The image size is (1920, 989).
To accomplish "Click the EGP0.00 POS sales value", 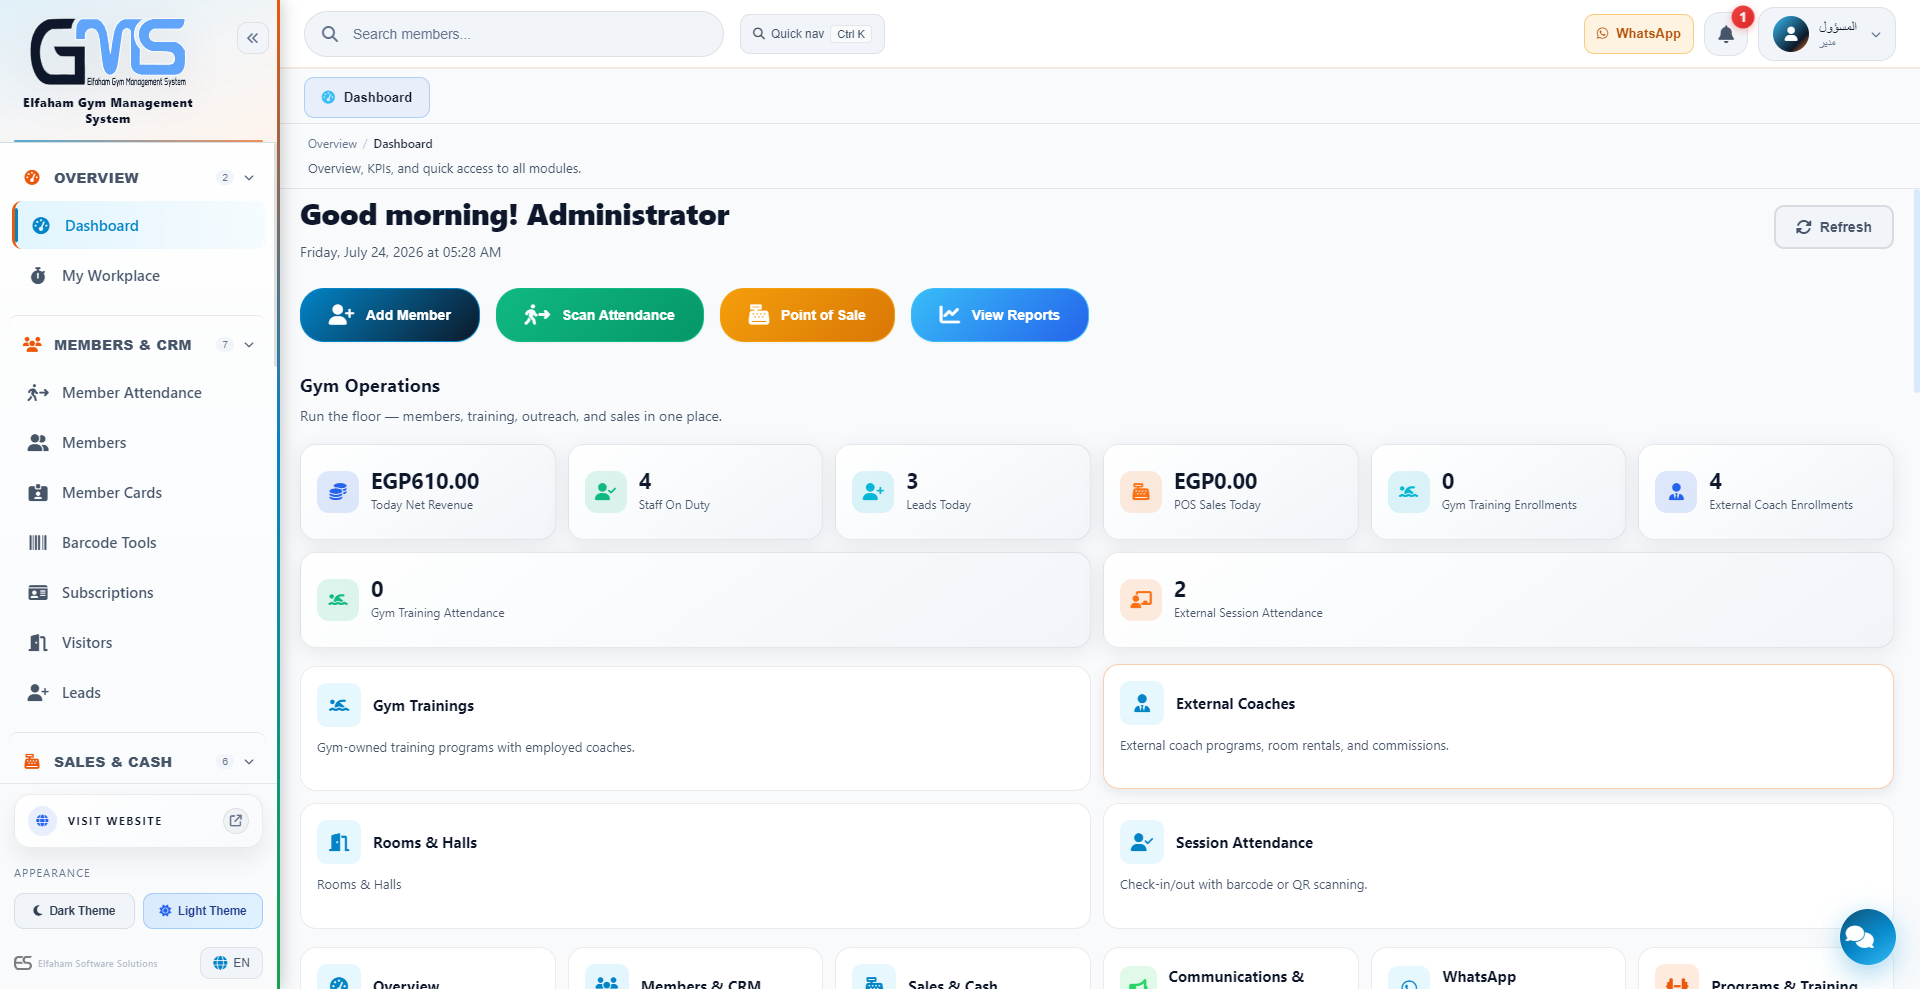I will point(1215,481).
